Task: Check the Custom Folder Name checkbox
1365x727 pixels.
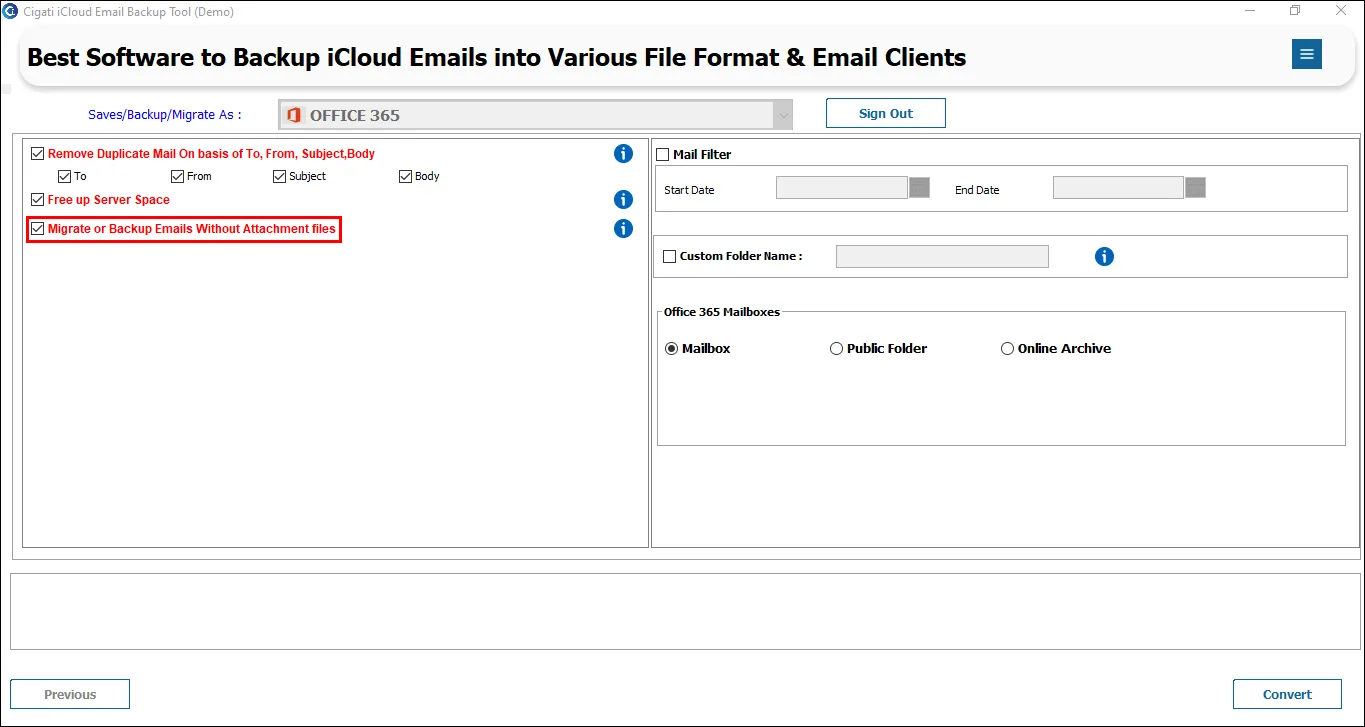Action: (669, 257)
